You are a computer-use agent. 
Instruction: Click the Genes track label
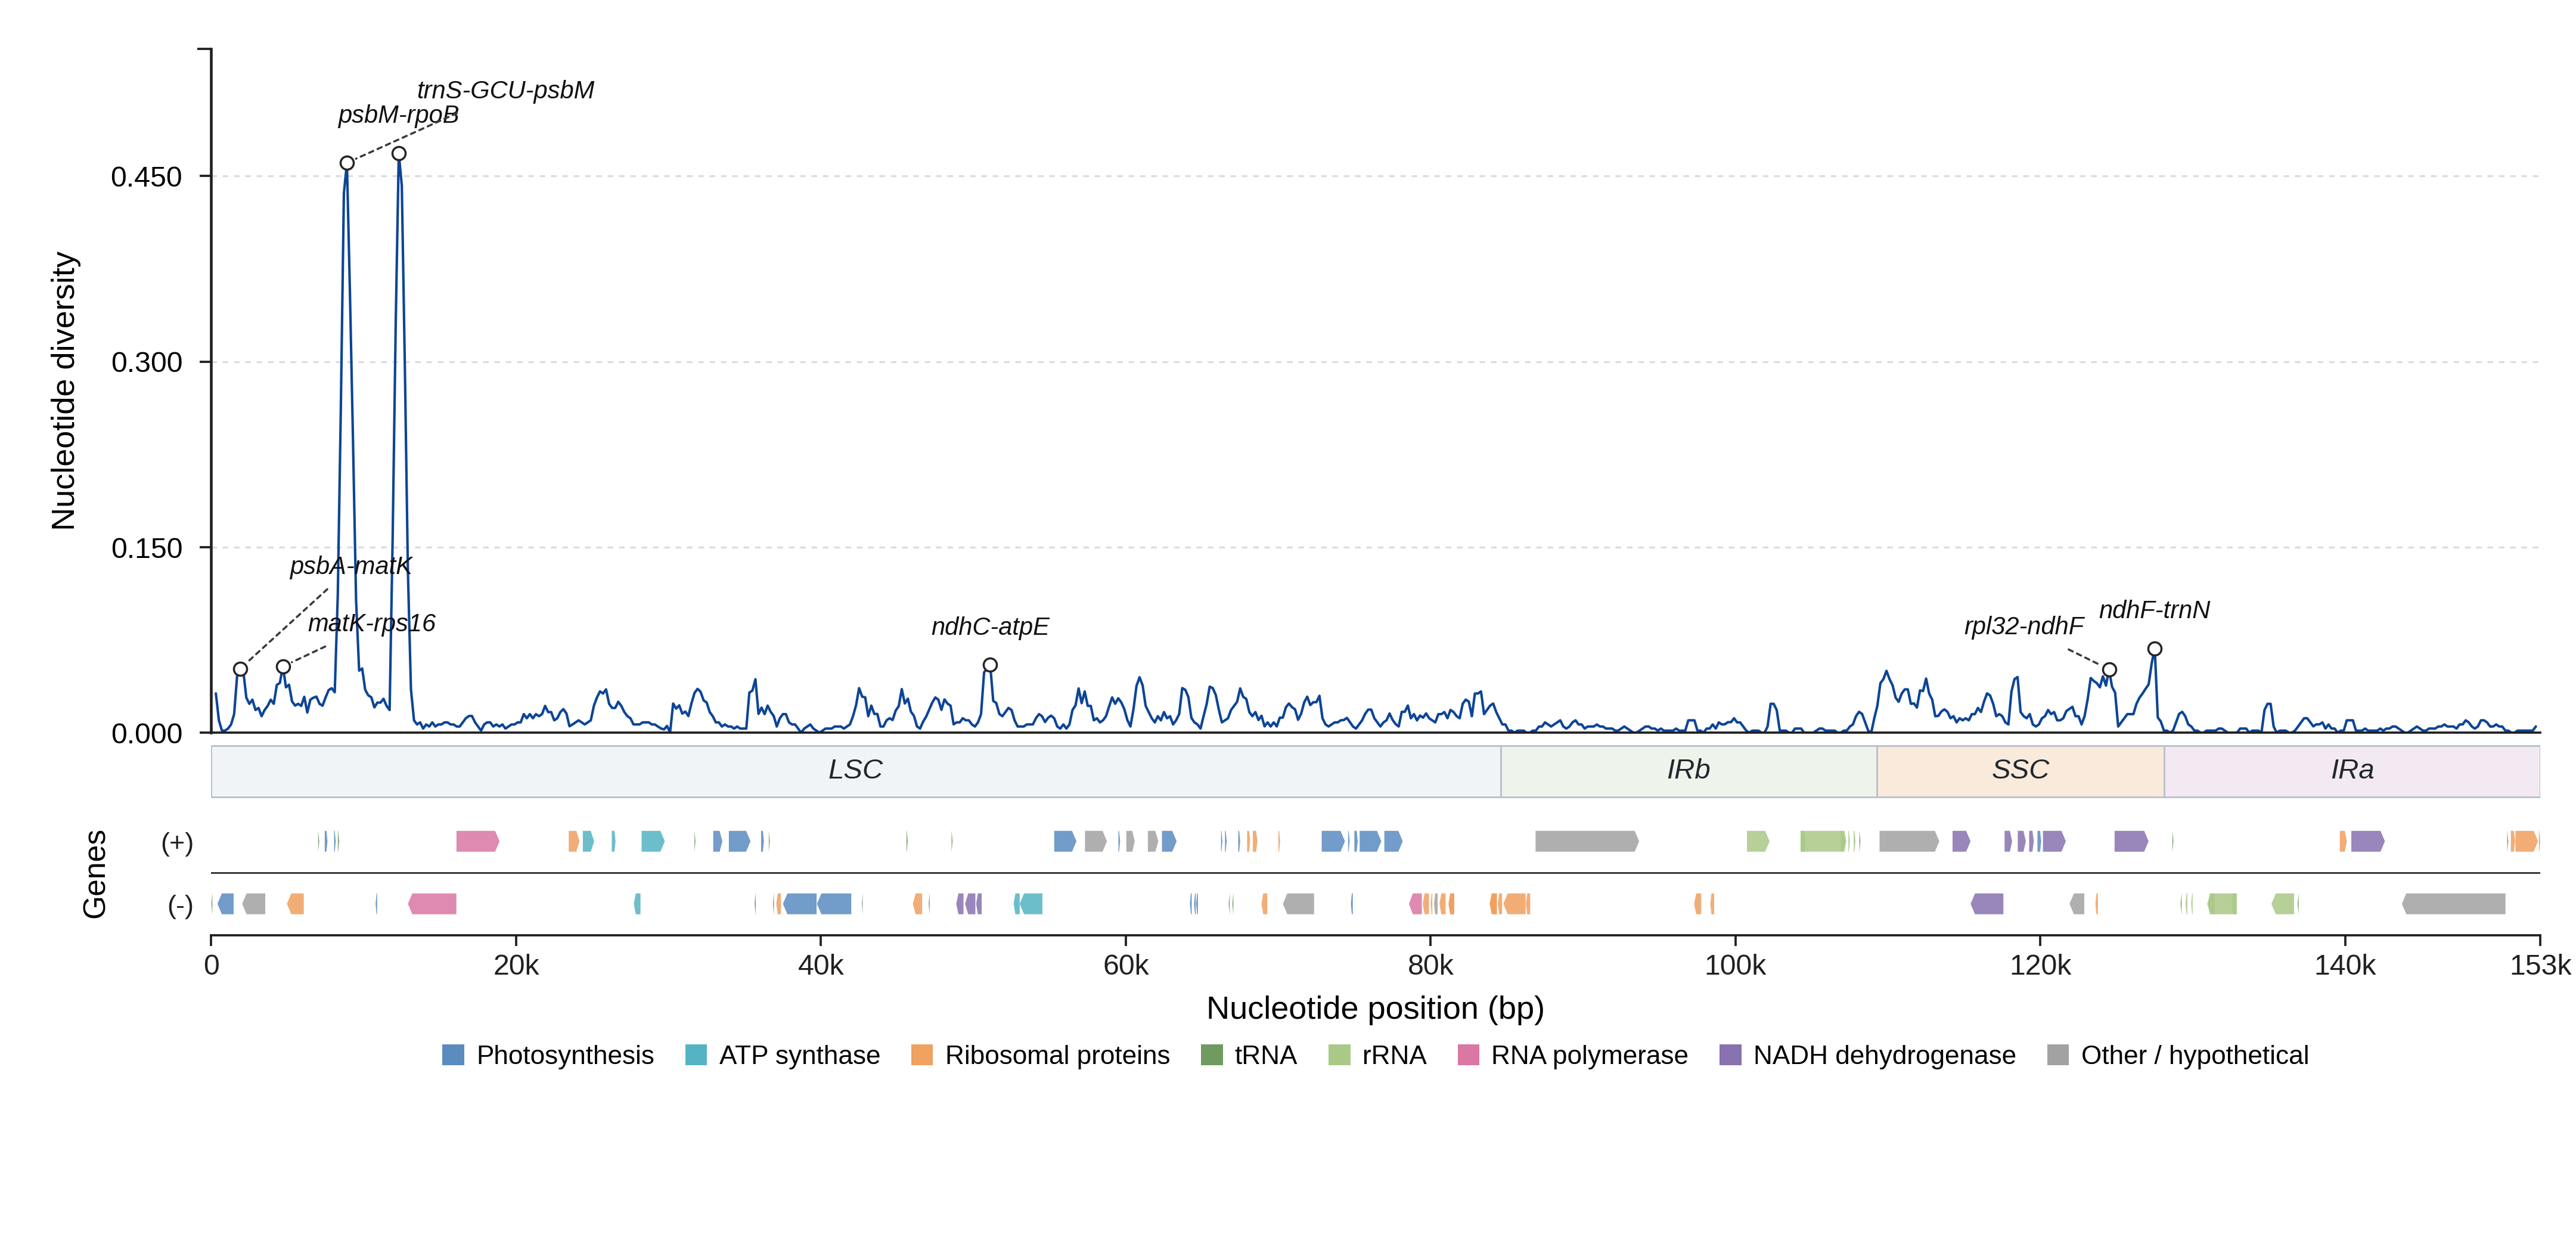(94, 874)
